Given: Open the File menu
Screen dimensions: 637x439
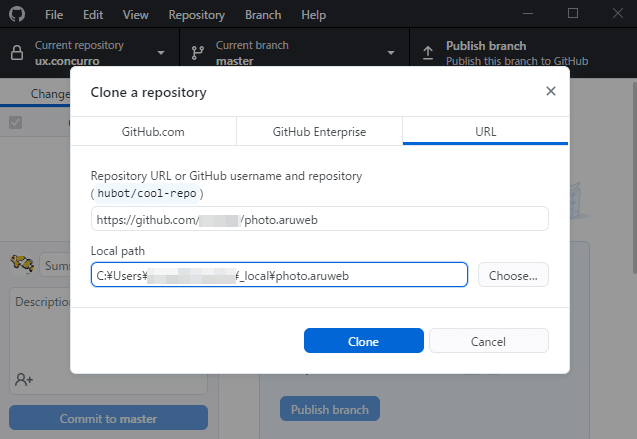Looking at the screenshot, I should 54,15.
